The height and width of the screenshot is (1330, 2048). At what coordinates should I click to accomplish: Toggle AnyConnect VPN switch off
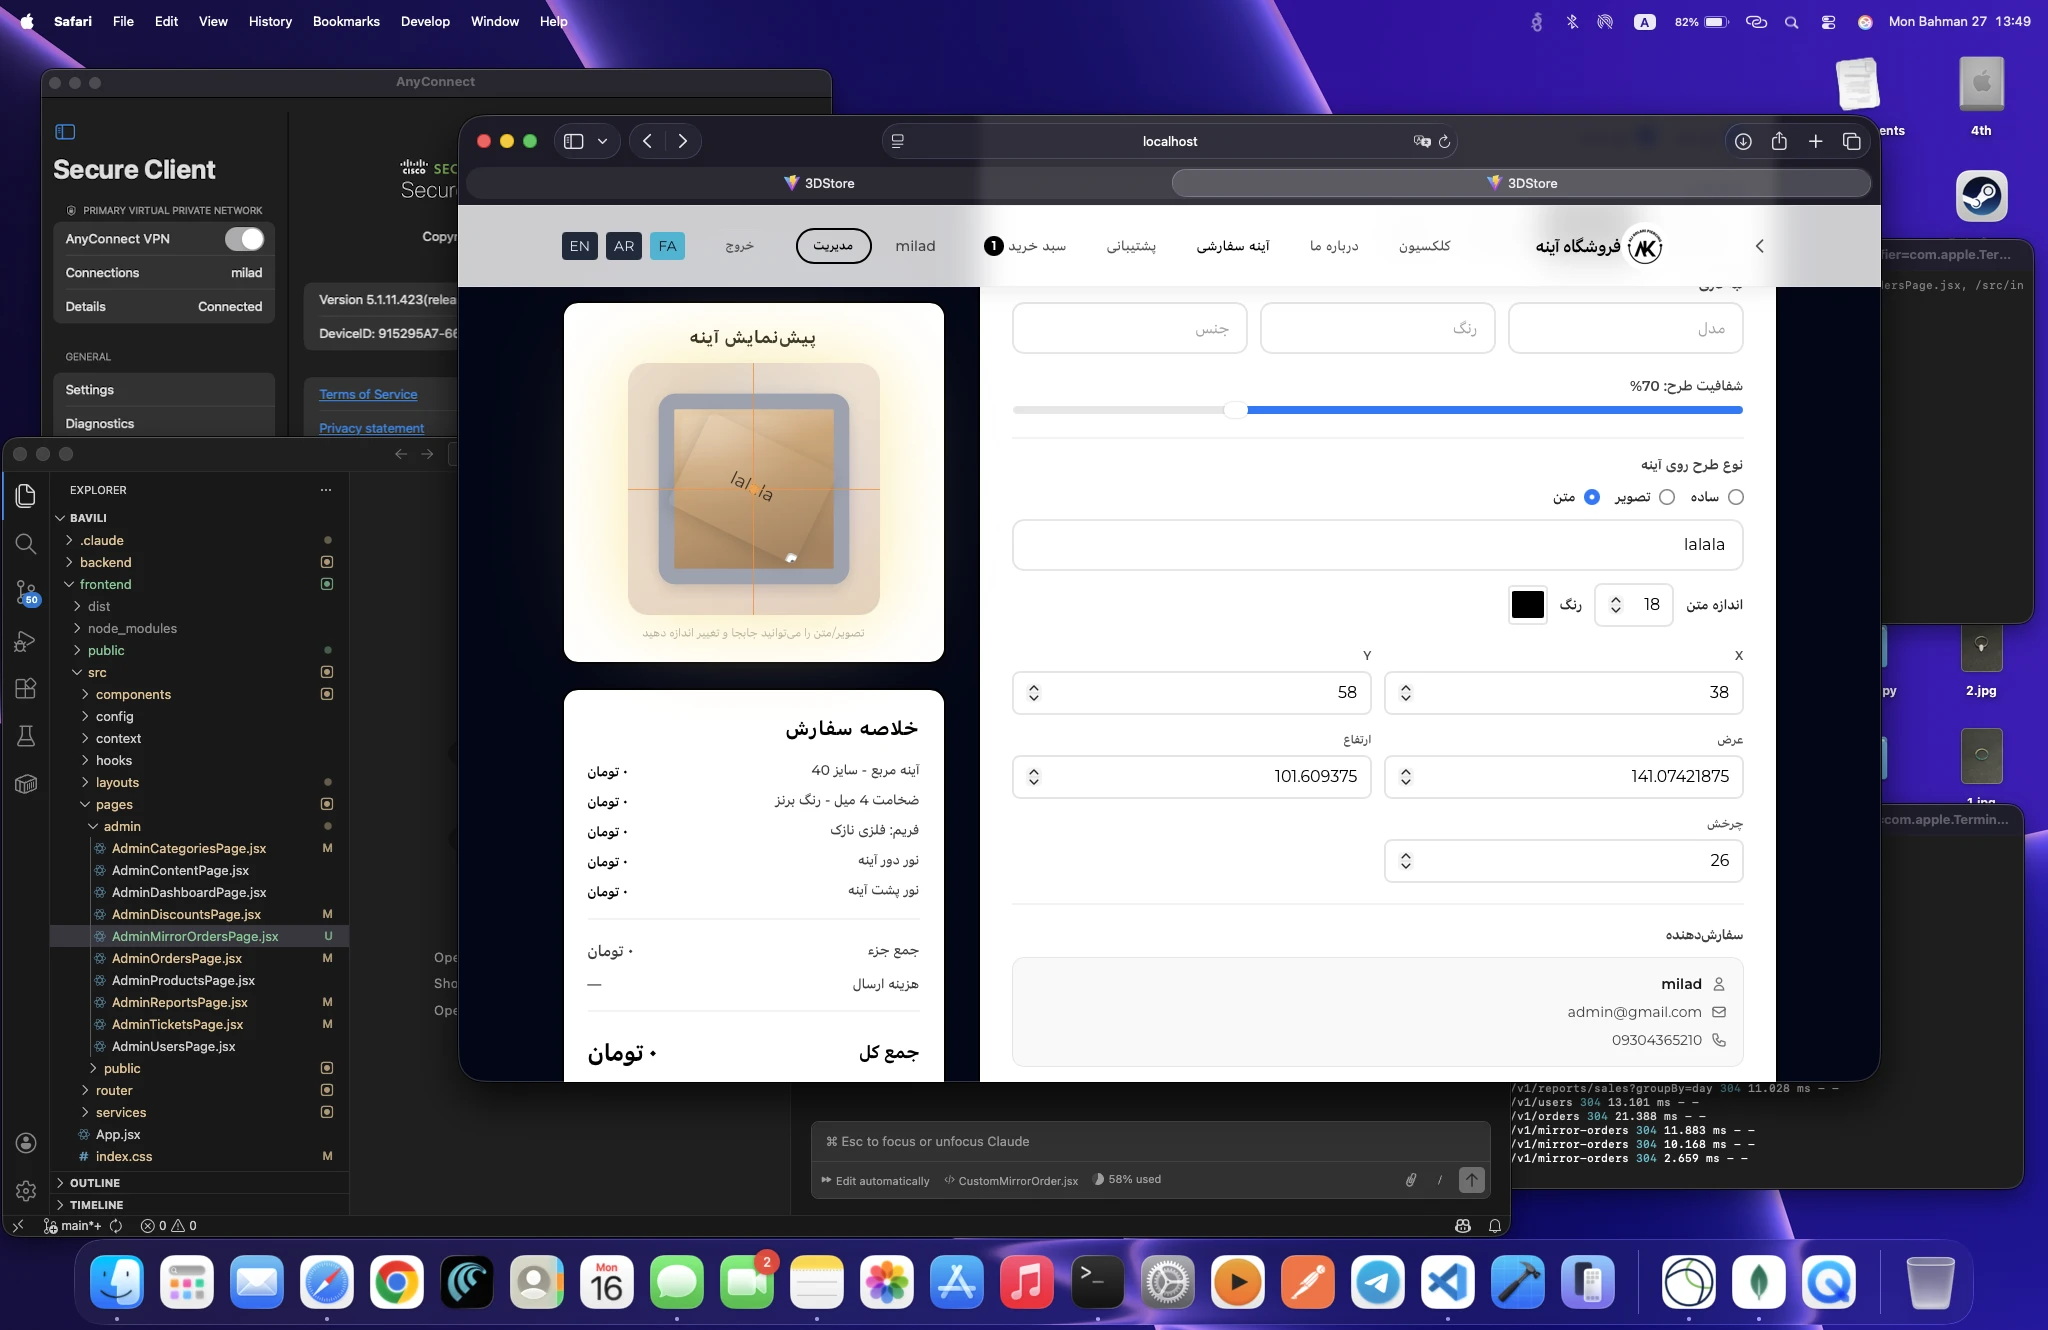pos(244,239)
